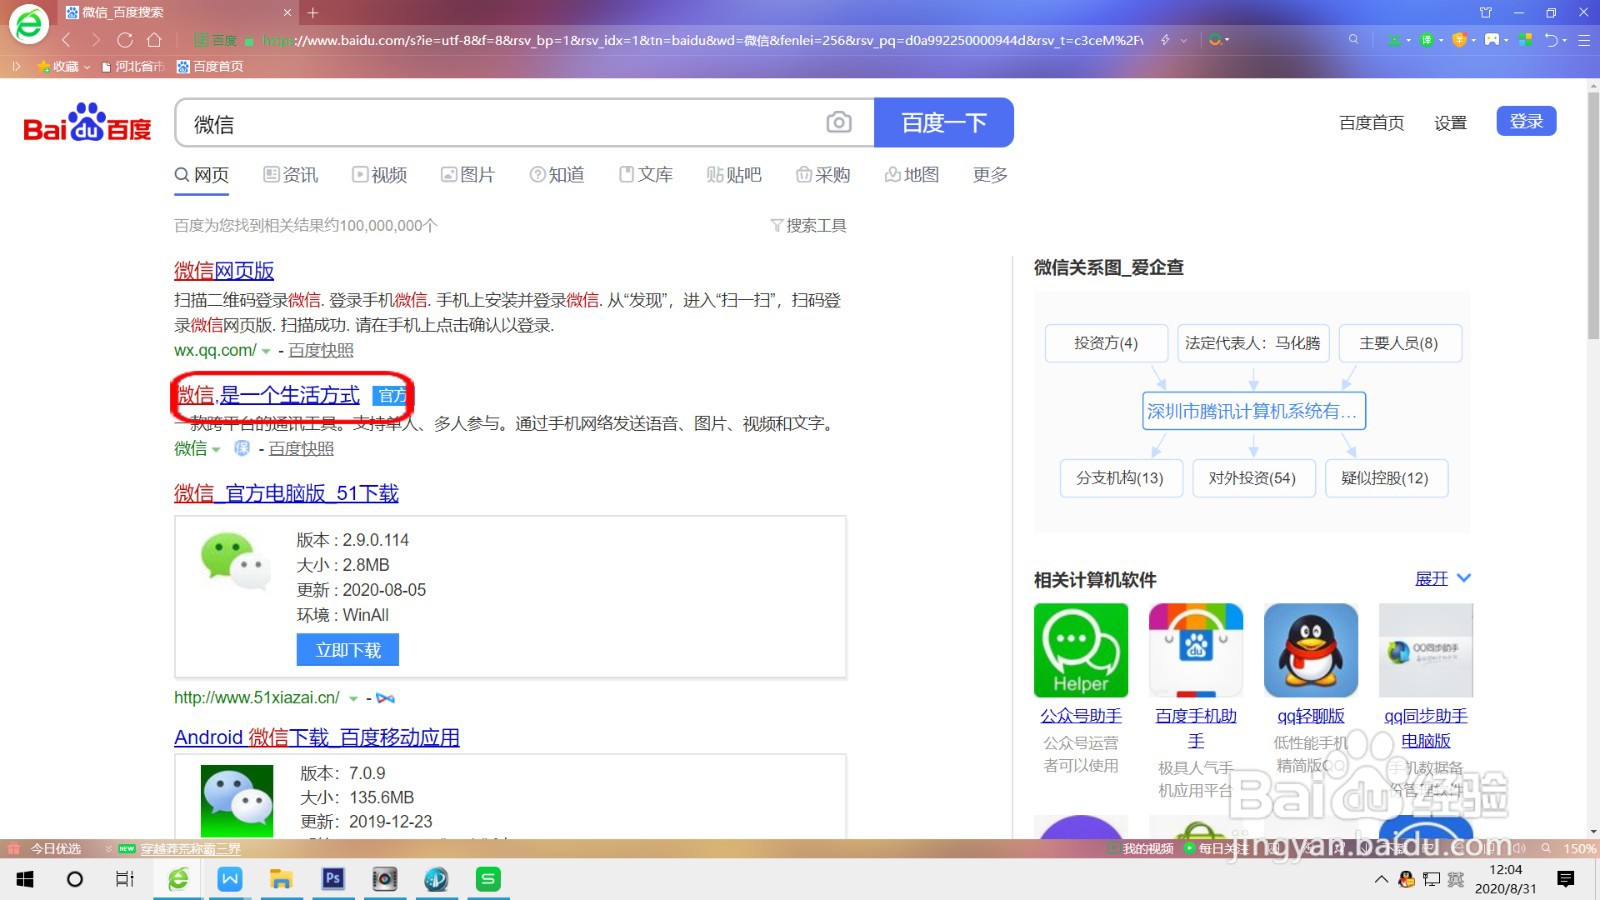The image size is (1600, 900).
Task: Open the 更多 search categories
Action: point(990,174)
